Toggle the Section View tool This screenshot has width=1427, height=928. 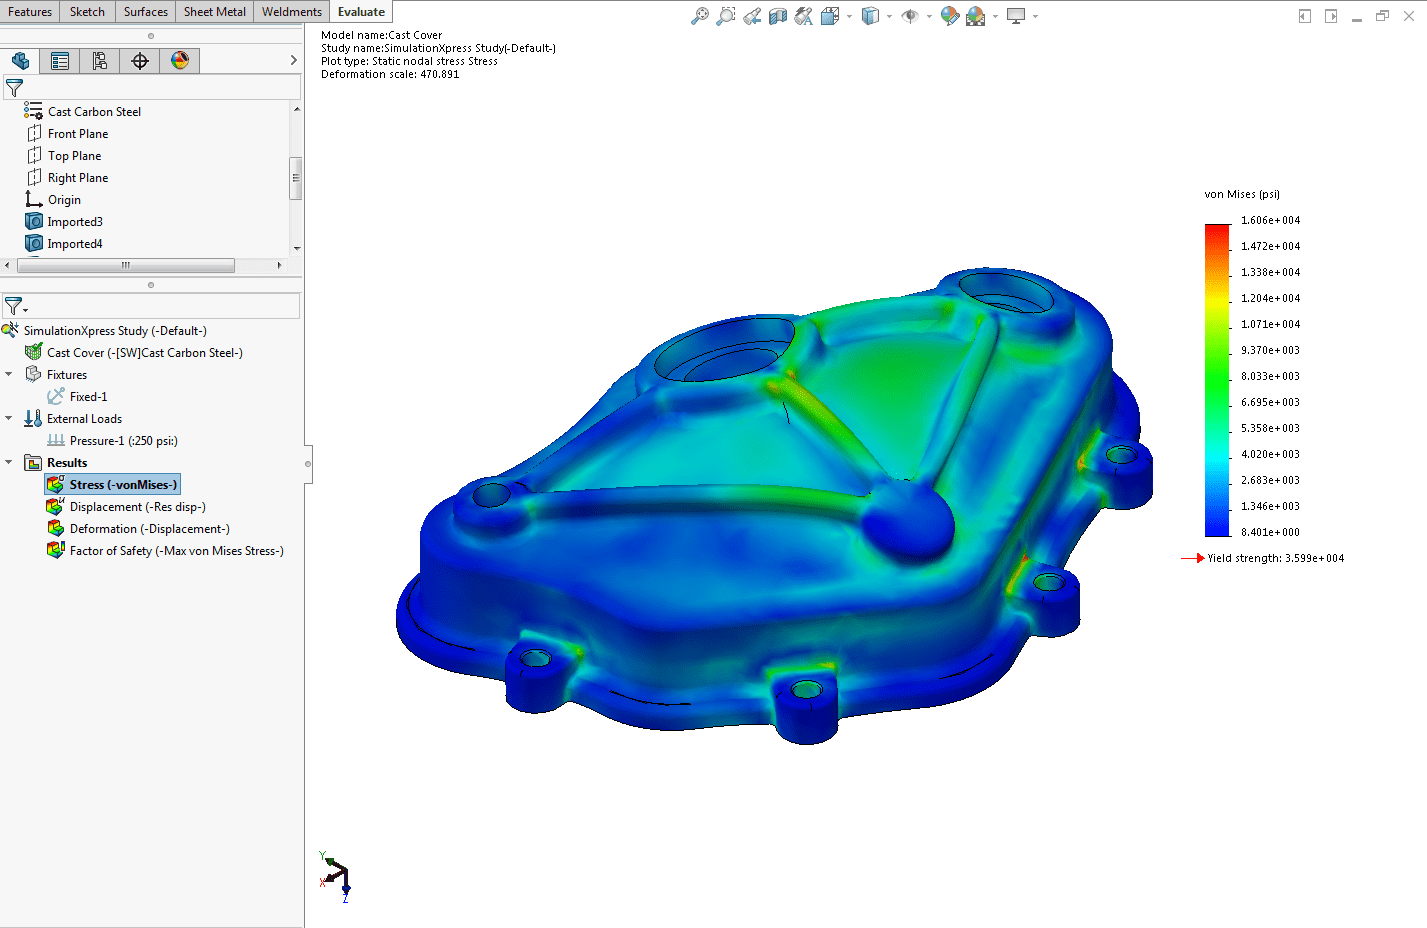778,16
